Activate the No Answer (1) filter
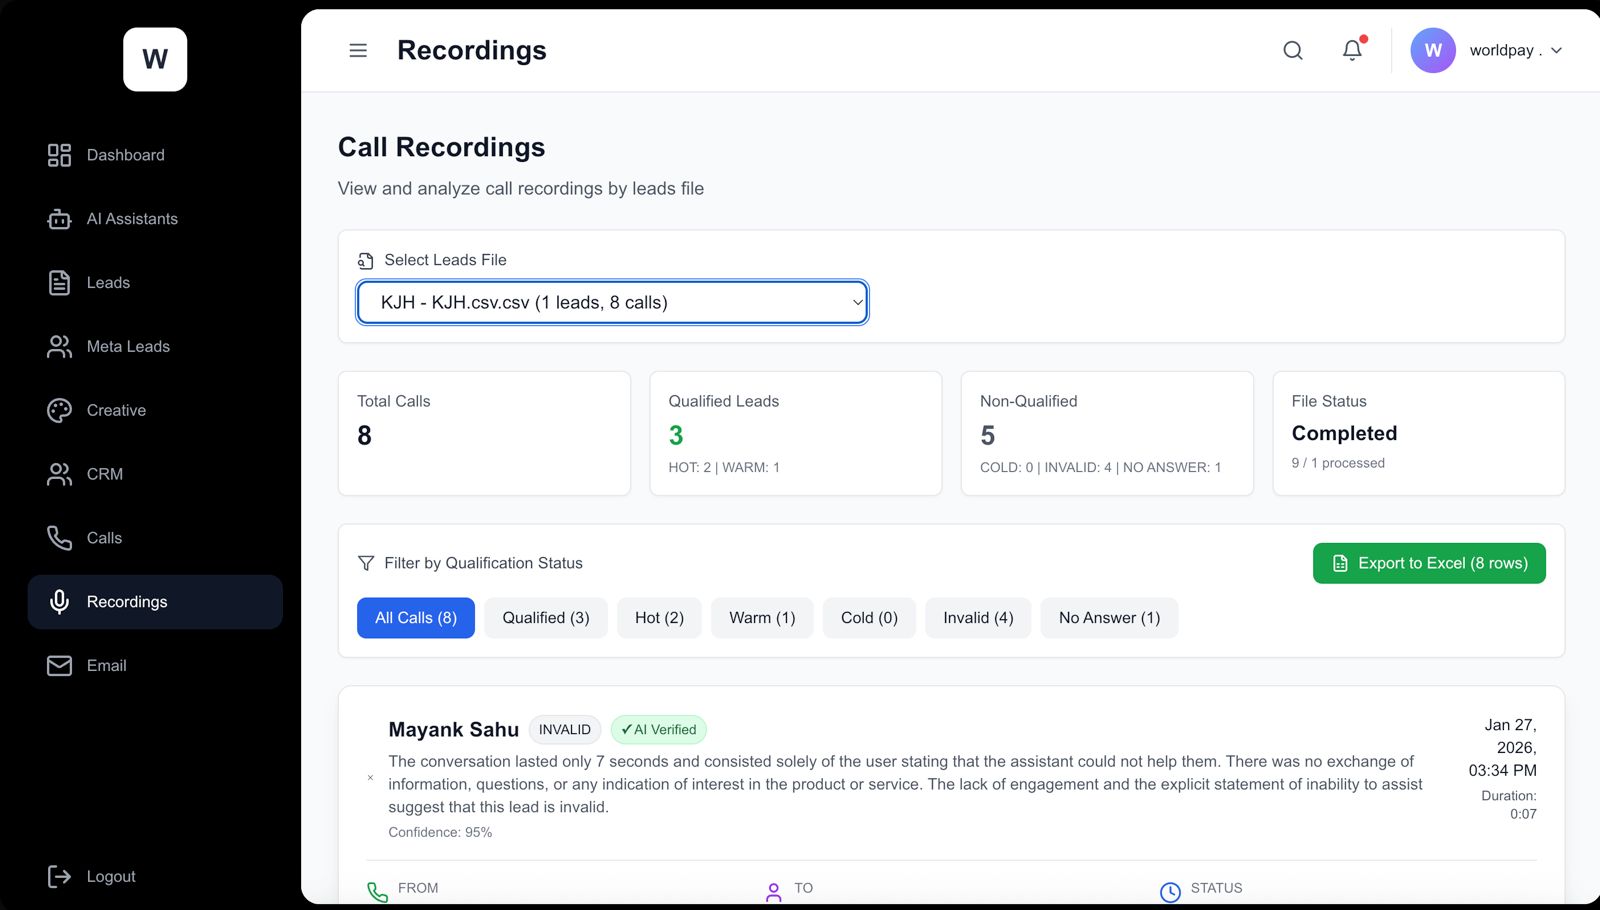 click(1108, 617)
